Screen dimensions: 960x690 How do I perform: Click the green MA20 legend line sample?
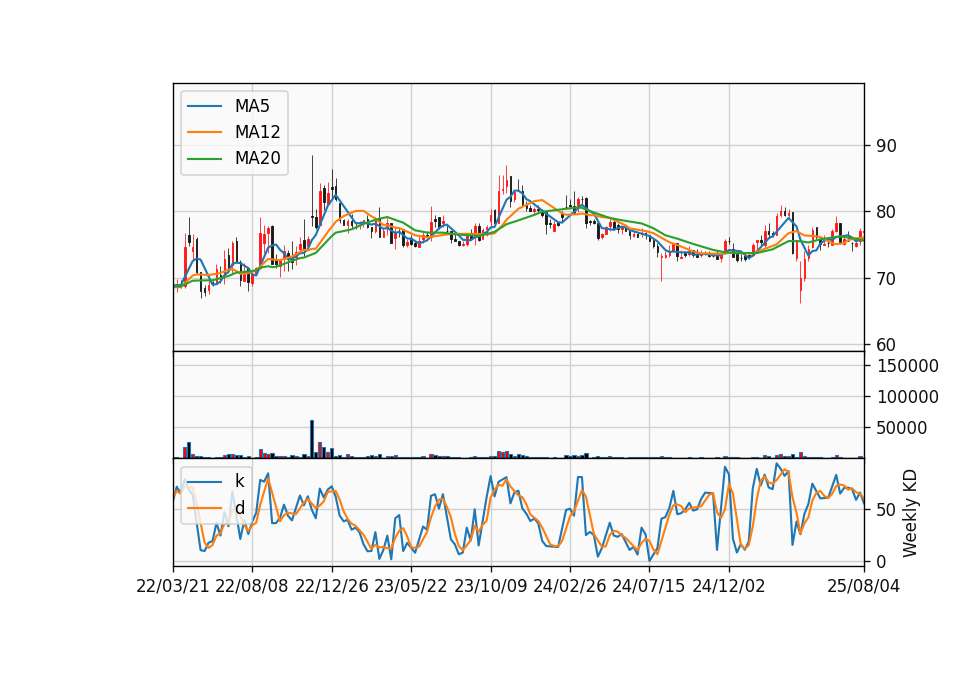[204, 159]
